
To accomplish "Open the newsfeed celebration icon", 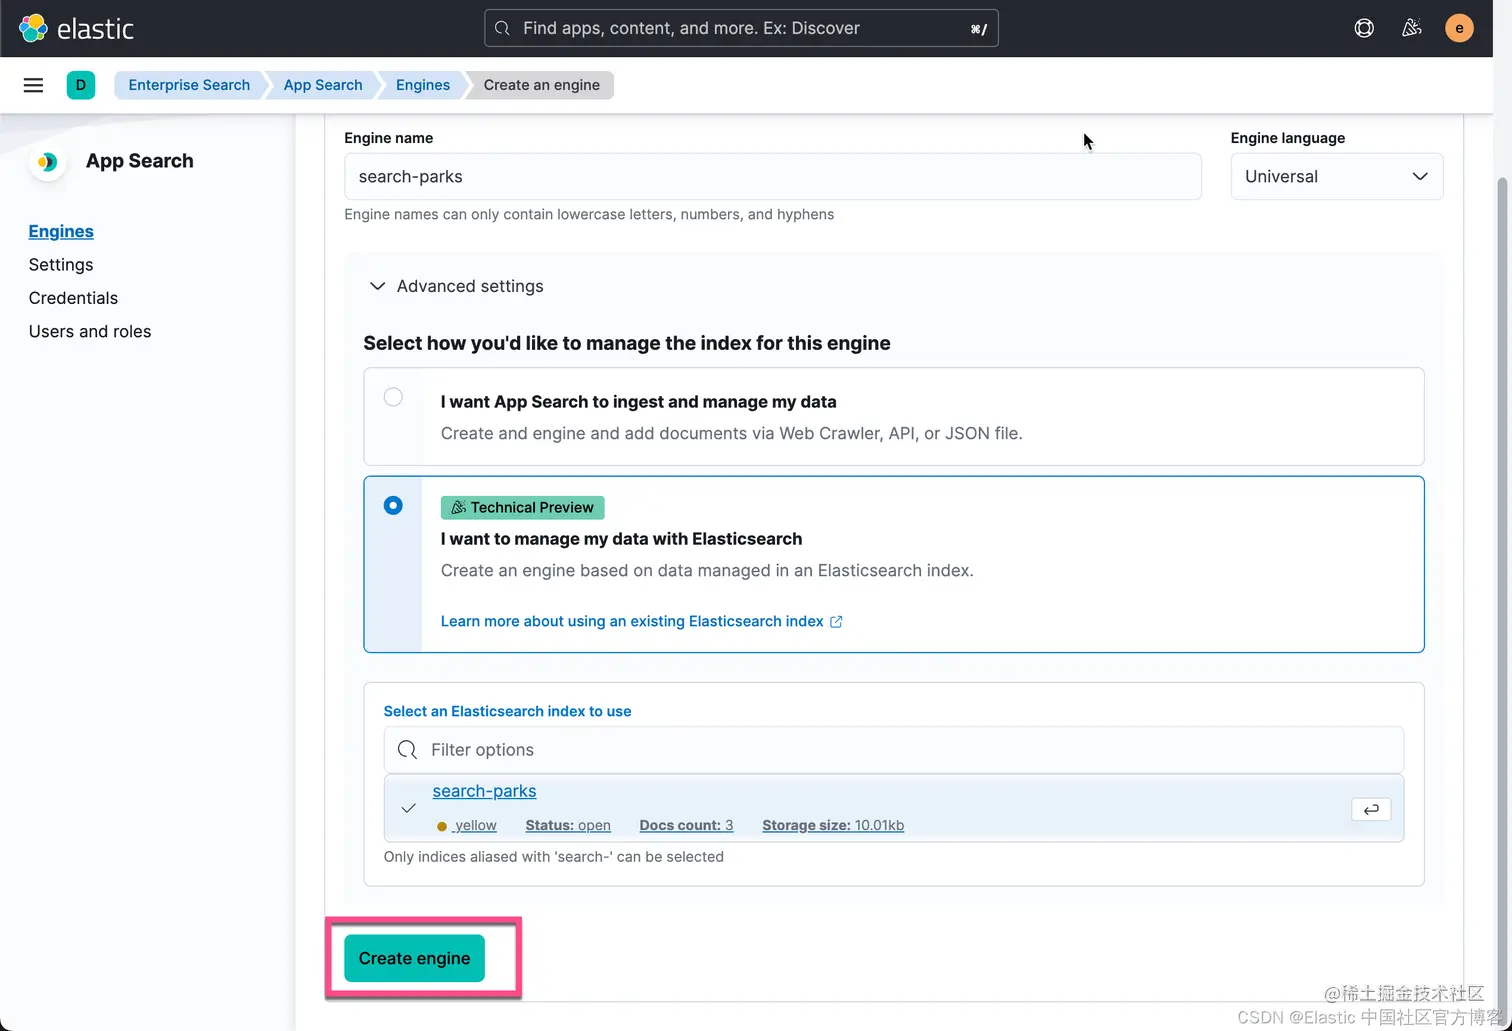I will pyautogui.click(x=1412, y=28).
